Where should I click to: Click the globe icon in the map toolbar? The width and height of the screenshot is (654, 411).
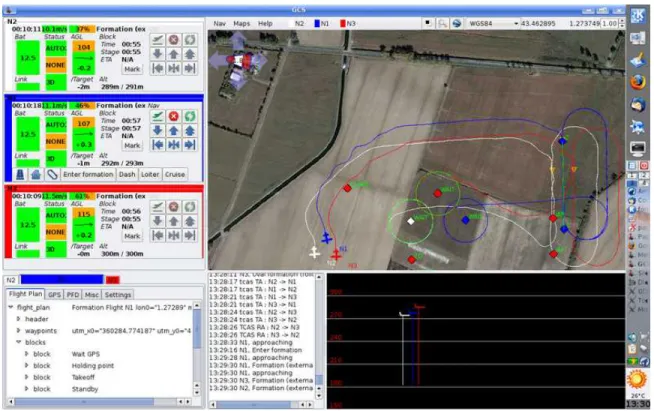[457, 23]
